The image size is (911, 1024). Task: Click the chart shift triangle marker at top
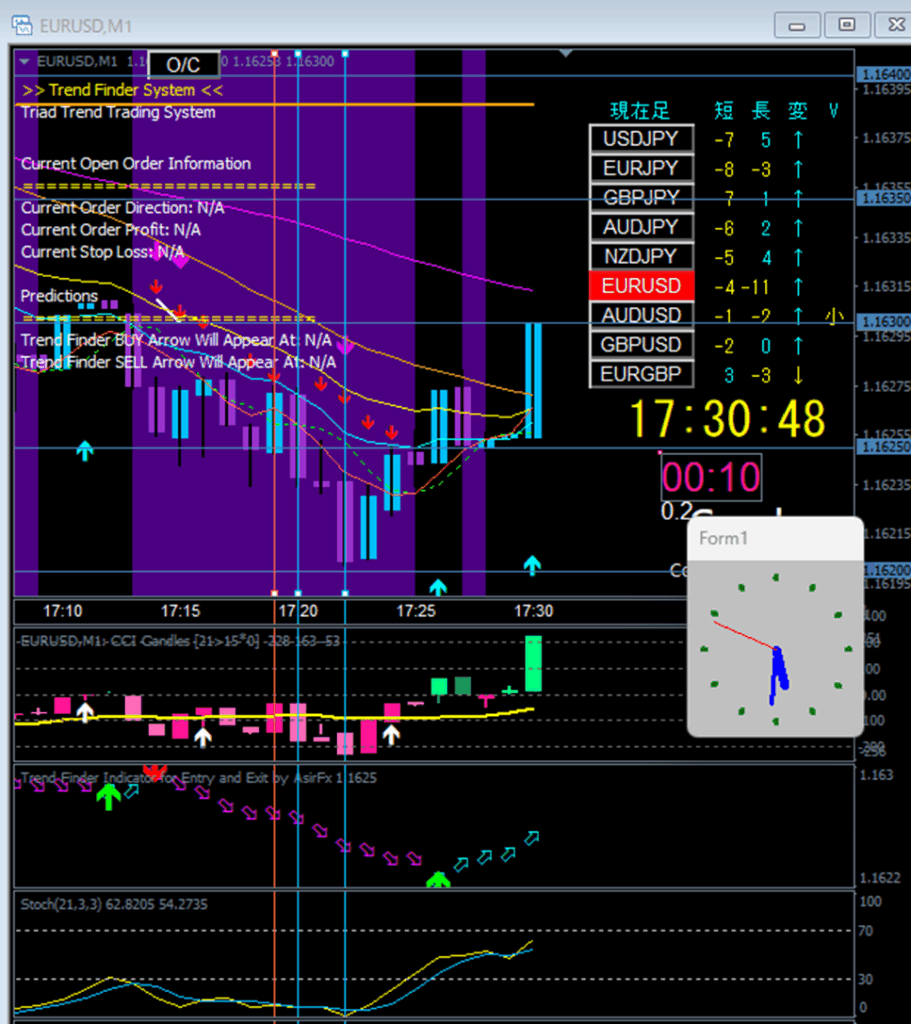[x=566, y=53]
